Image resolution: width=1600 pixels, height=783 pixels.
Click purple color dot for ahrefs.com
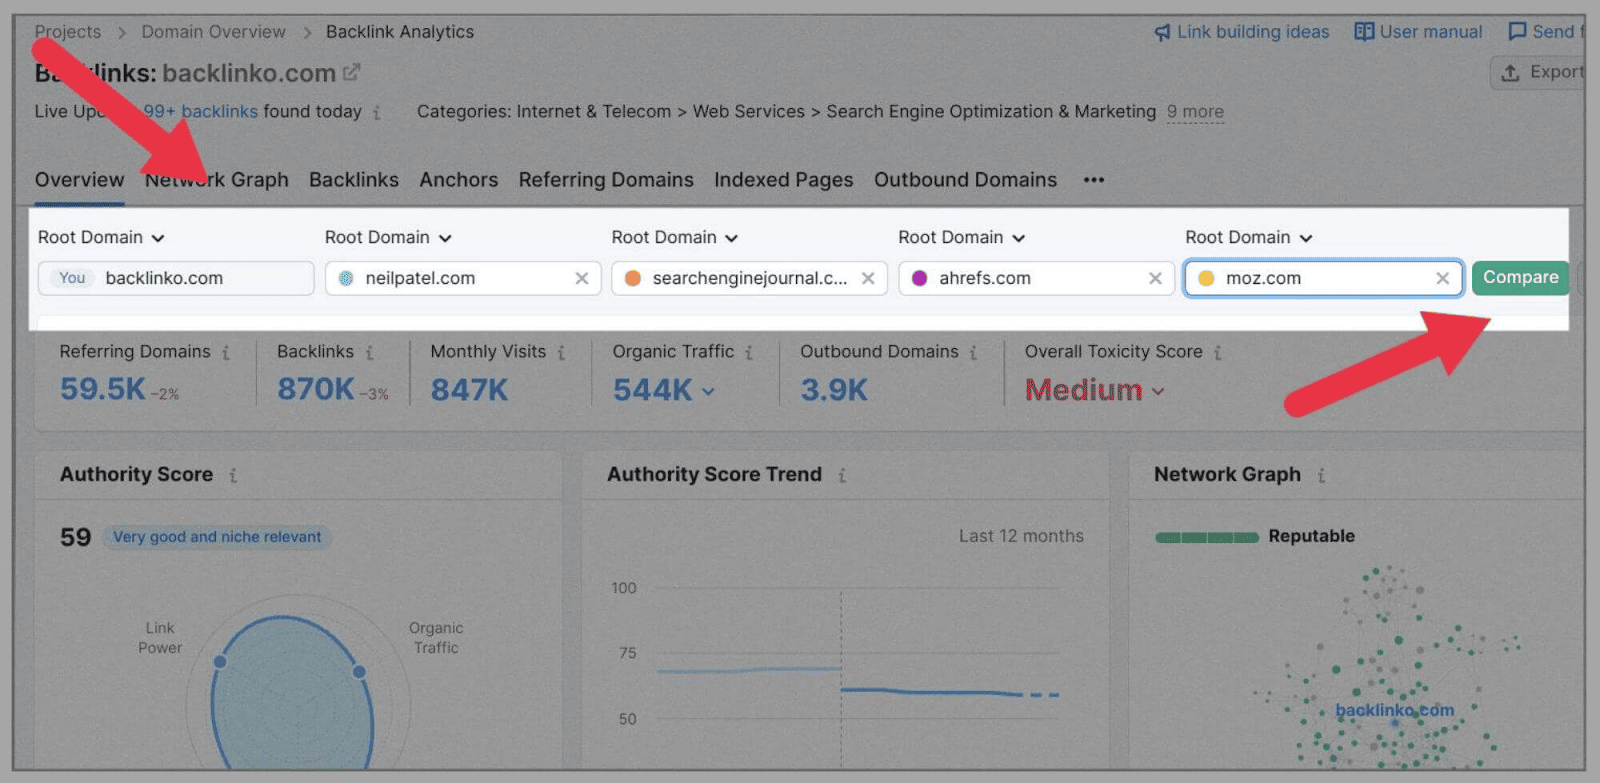point(919,279)
